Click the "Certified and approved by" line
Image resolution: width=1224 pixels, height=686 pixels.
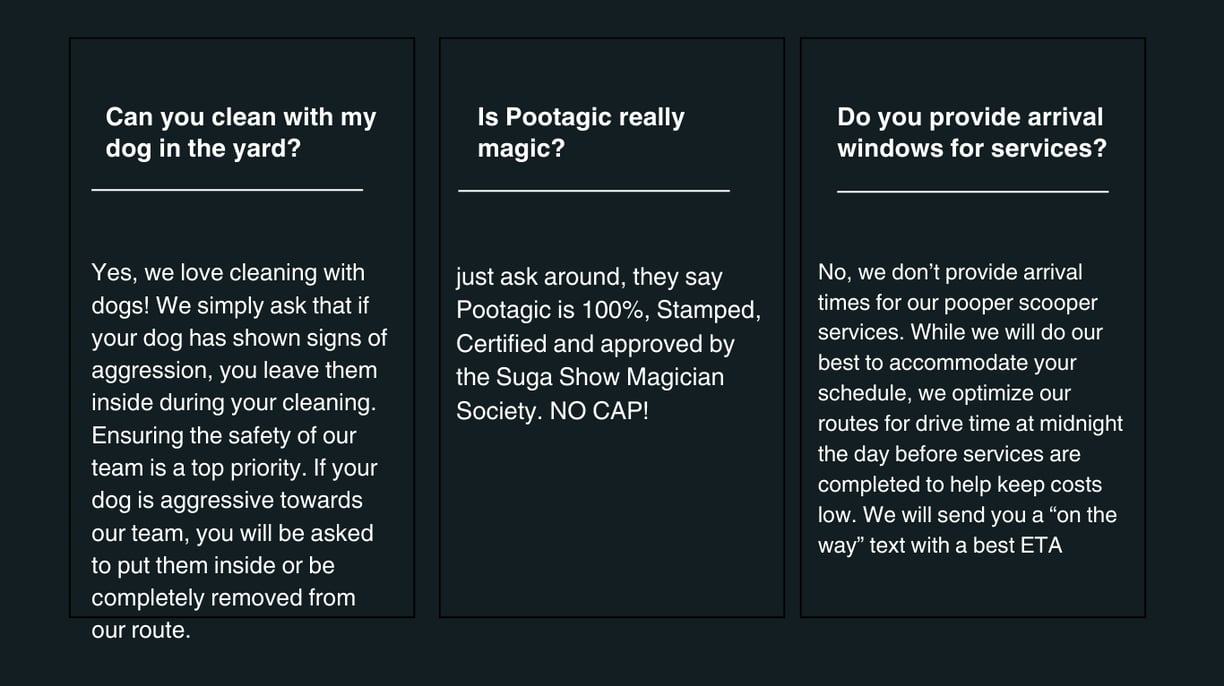(595, 344)
